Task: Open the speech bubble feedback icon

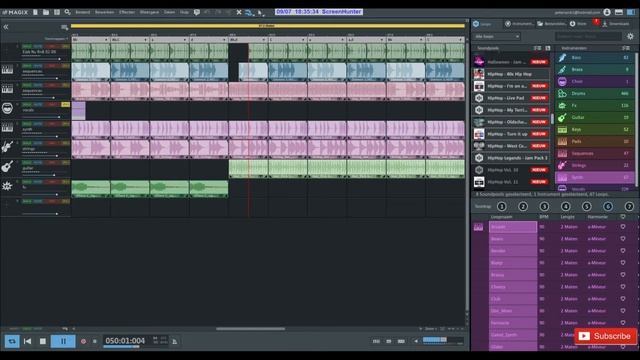Action: 197,12
